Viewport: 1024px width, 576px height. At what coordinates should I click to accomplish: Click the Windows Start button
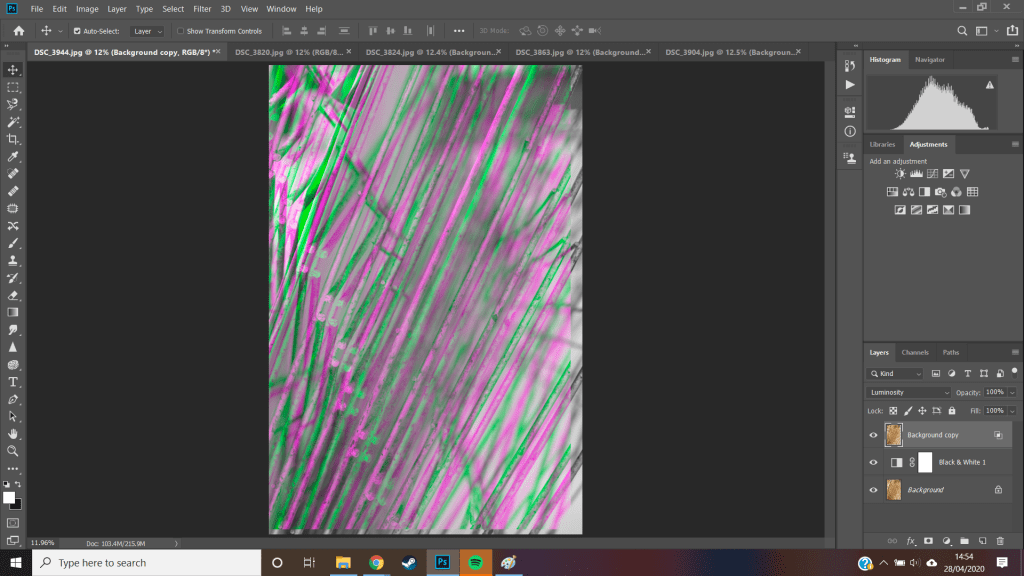14,562
